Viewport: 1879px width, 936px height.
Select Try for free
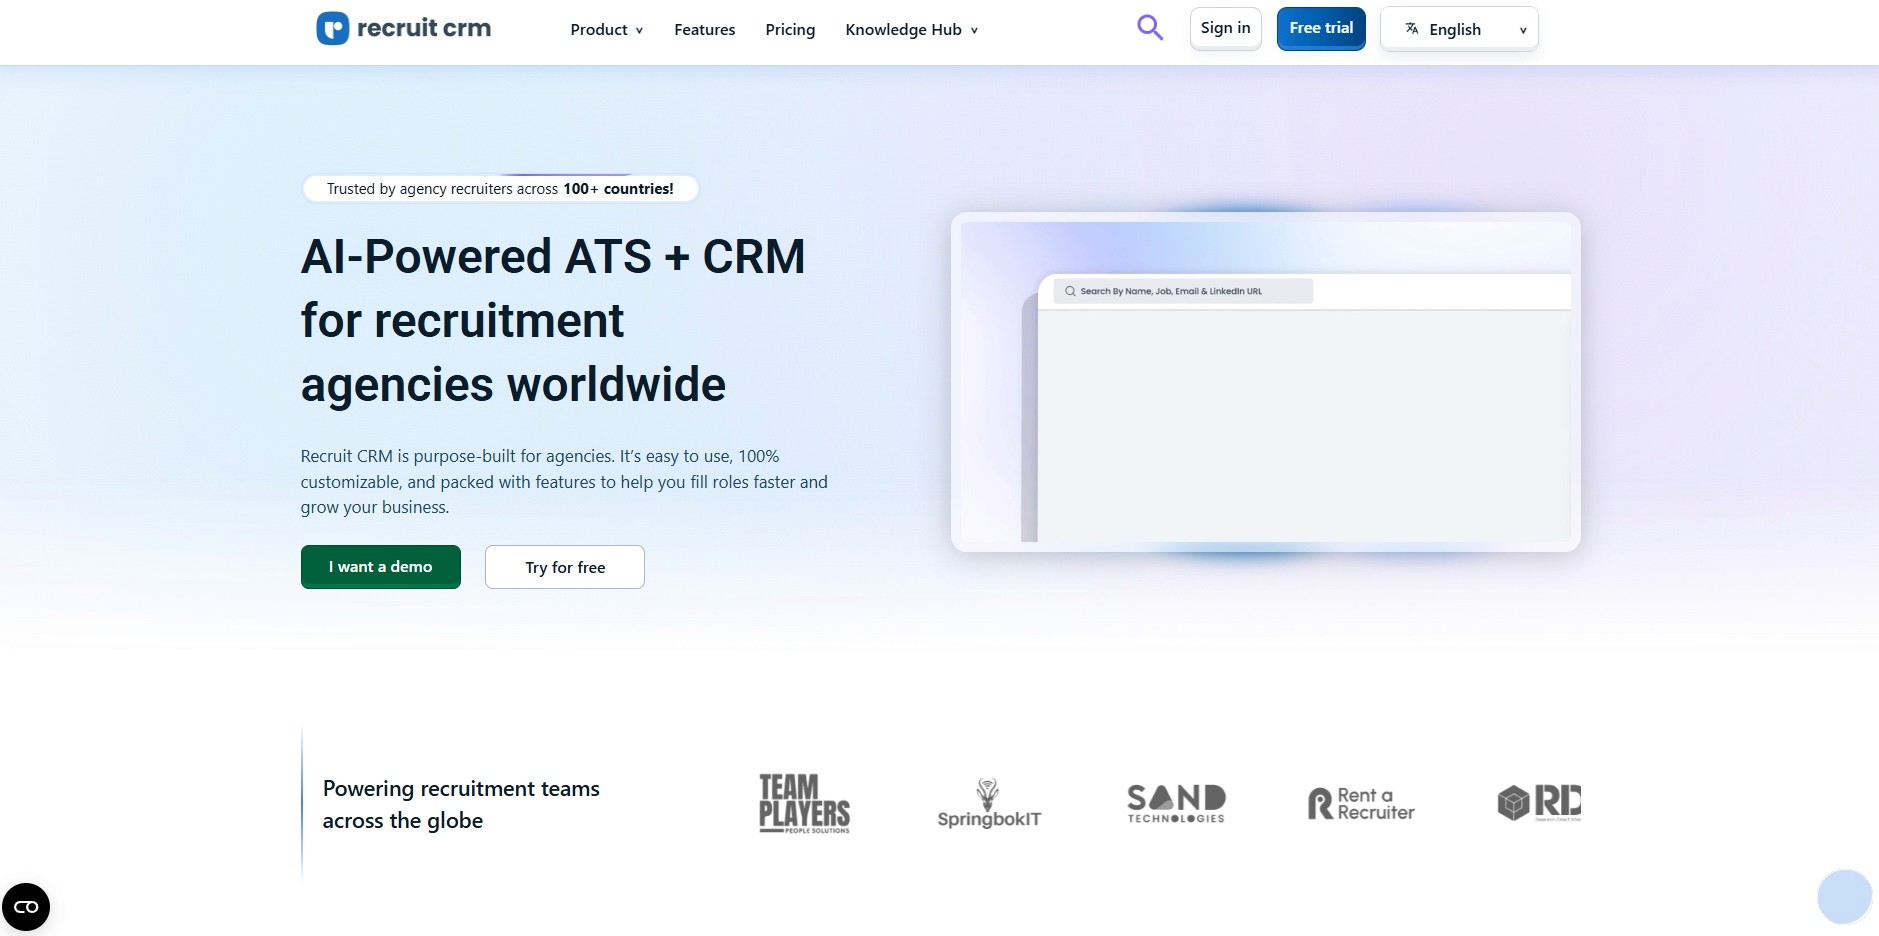click(x=564, y=566)
